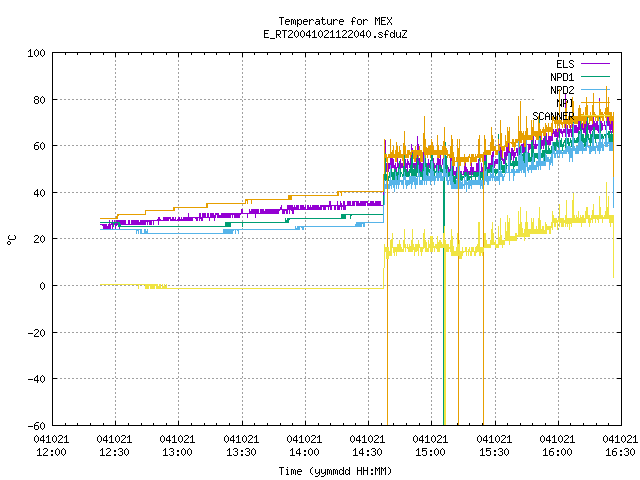Click the chart title 'Temperature for MEX'
Viewport: 640px width, 480px height.
335,21
